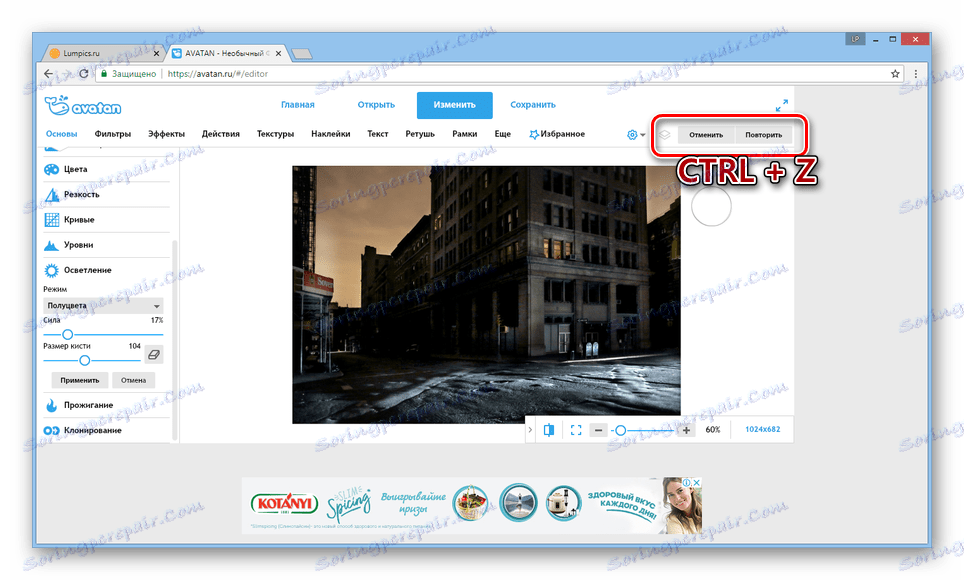Open the Эффекты tab
Screen dimensions: 964x580
point(166,134)
